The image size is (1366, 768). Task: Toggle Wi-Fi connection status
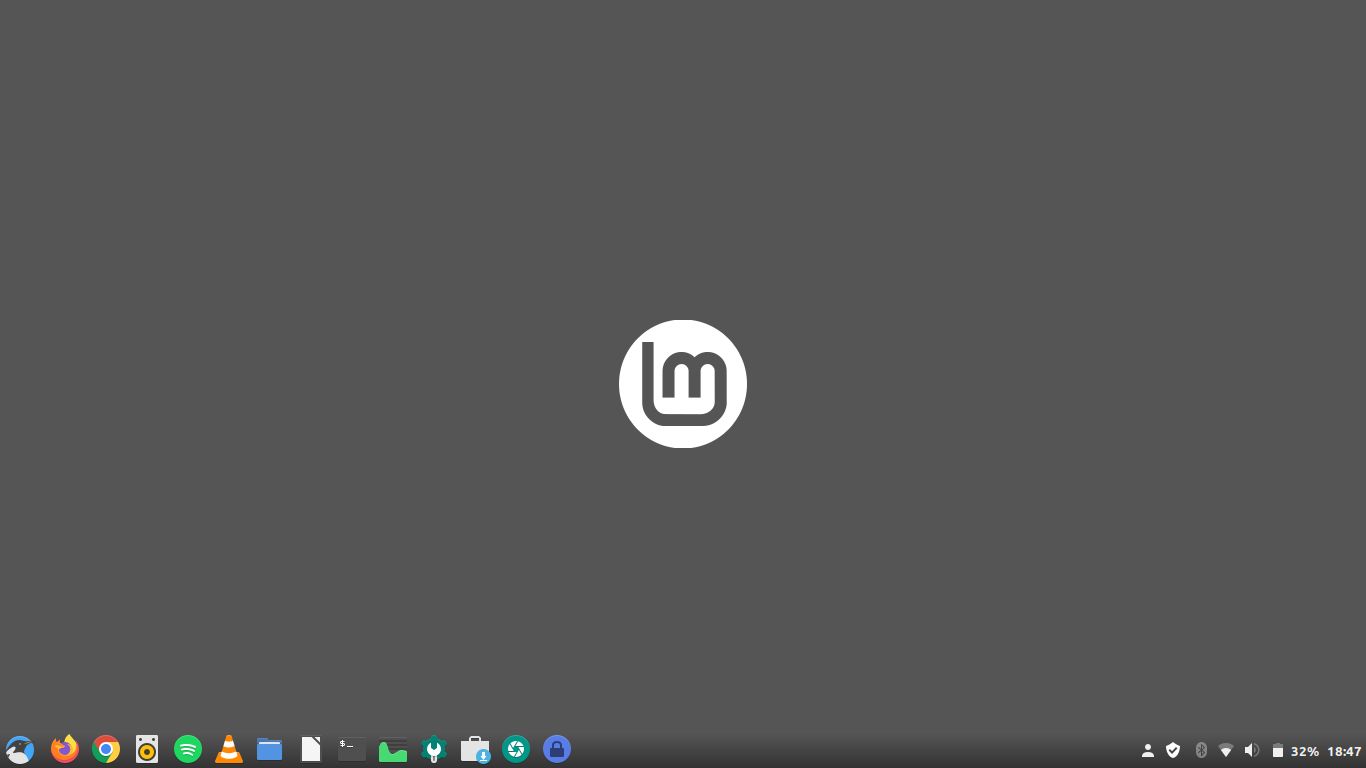pos(1226,750)
